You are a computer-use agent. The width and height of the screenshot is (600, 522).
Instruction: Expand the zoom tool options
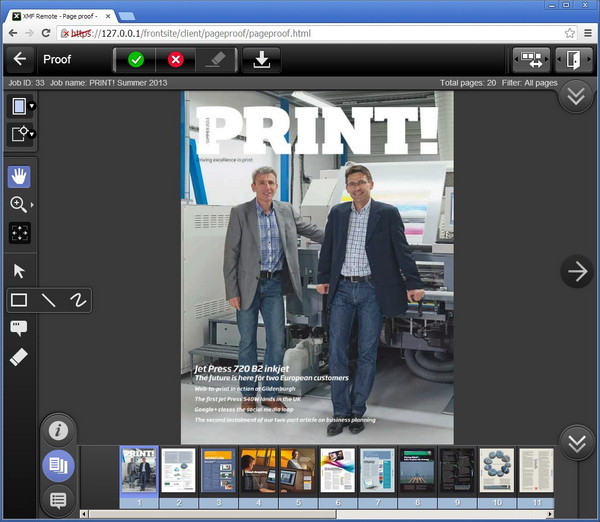click(x=32, y=205)
